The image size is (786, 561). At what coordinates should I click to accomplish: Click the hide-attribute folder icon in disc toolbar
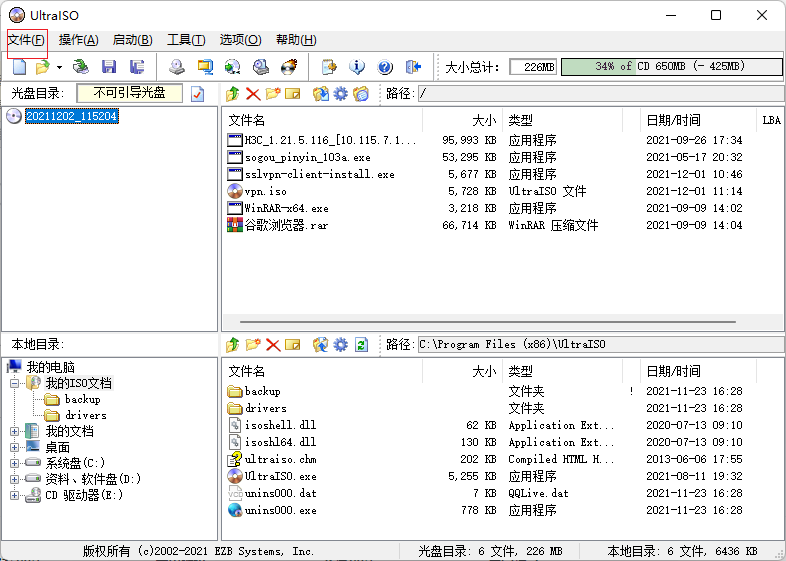click(x=361, y=94)
